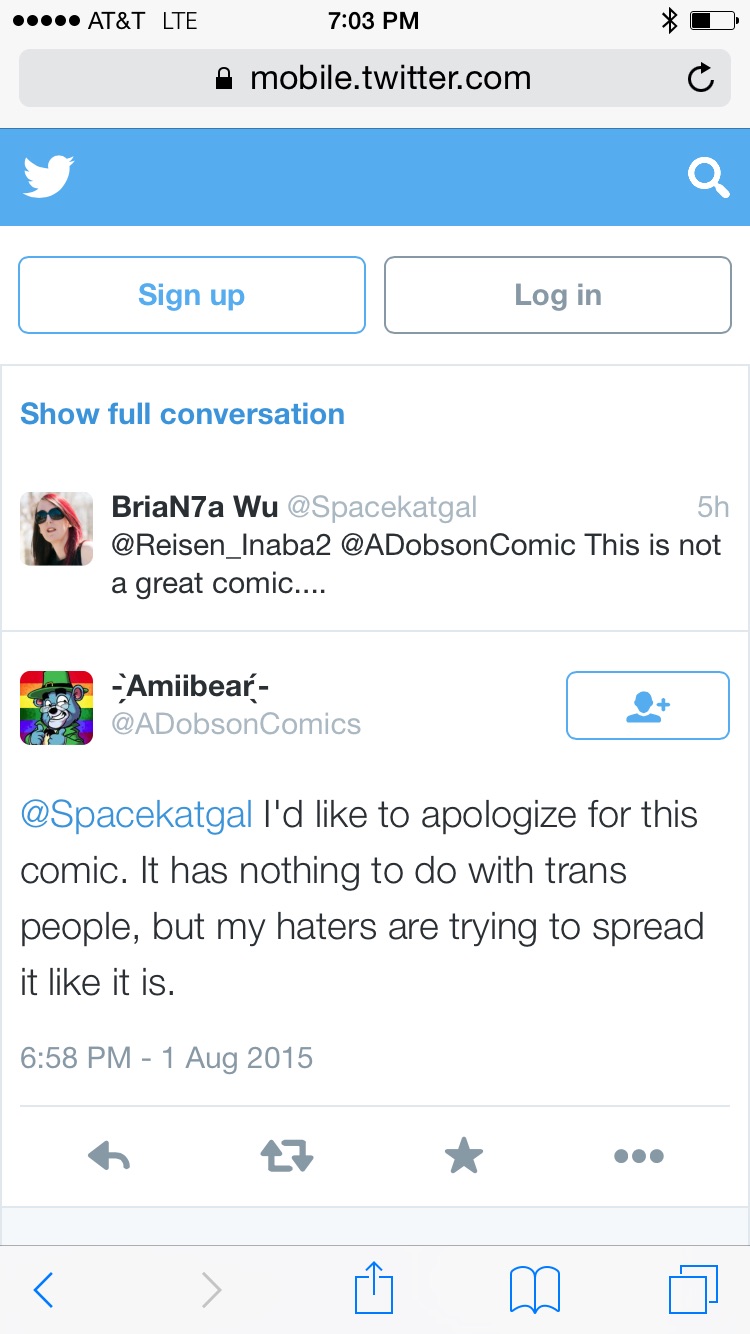Favorite the tweet with star icon
Screen dimensions: 750x1334
click(x=464, y=1156)
